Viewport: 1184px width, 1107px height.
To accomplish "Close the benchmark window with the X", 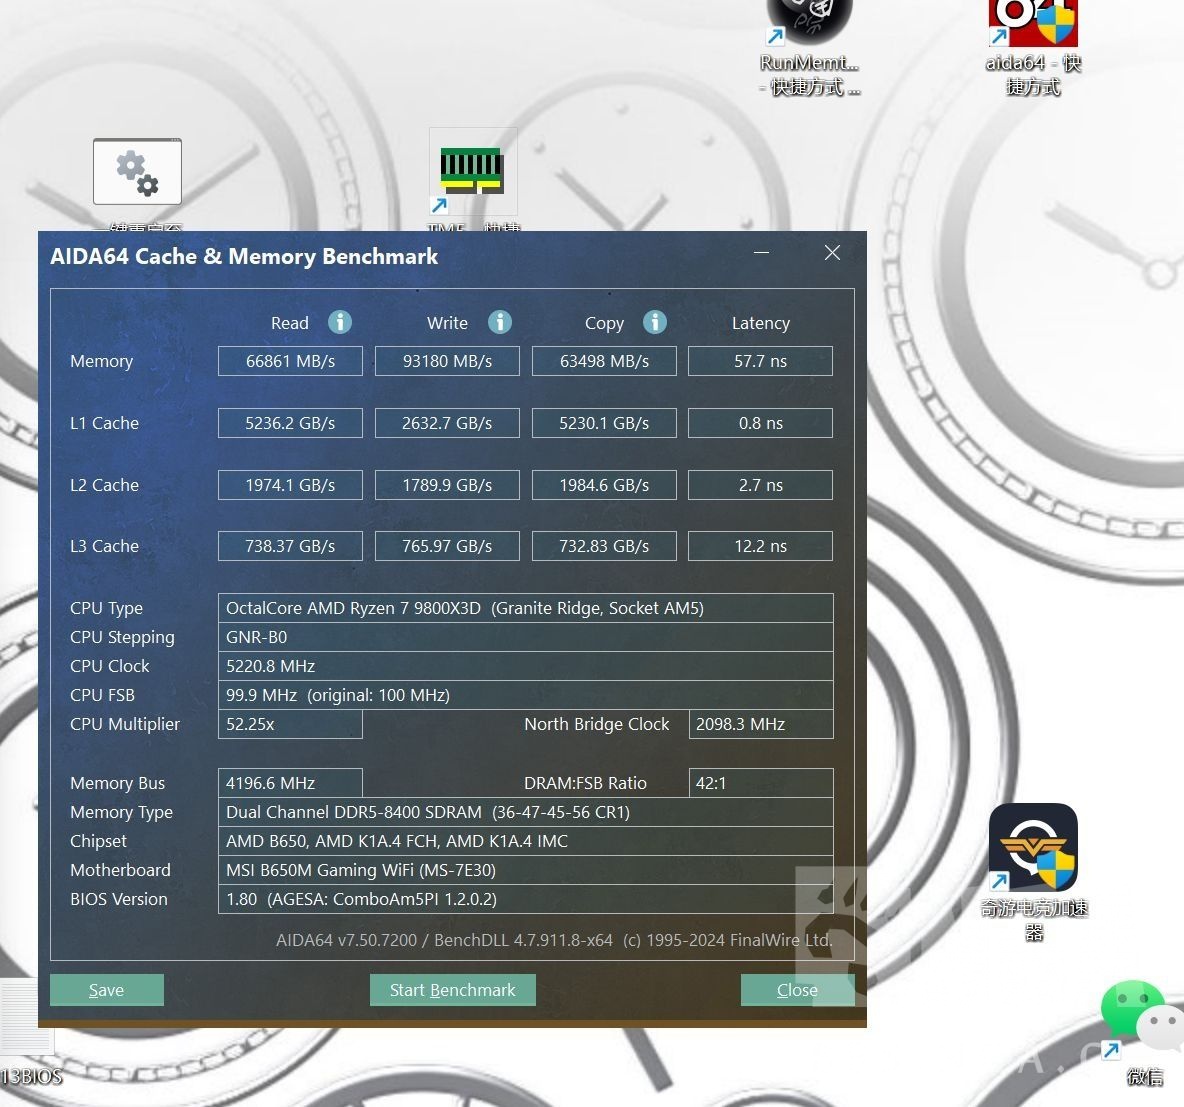I will 832,253.
